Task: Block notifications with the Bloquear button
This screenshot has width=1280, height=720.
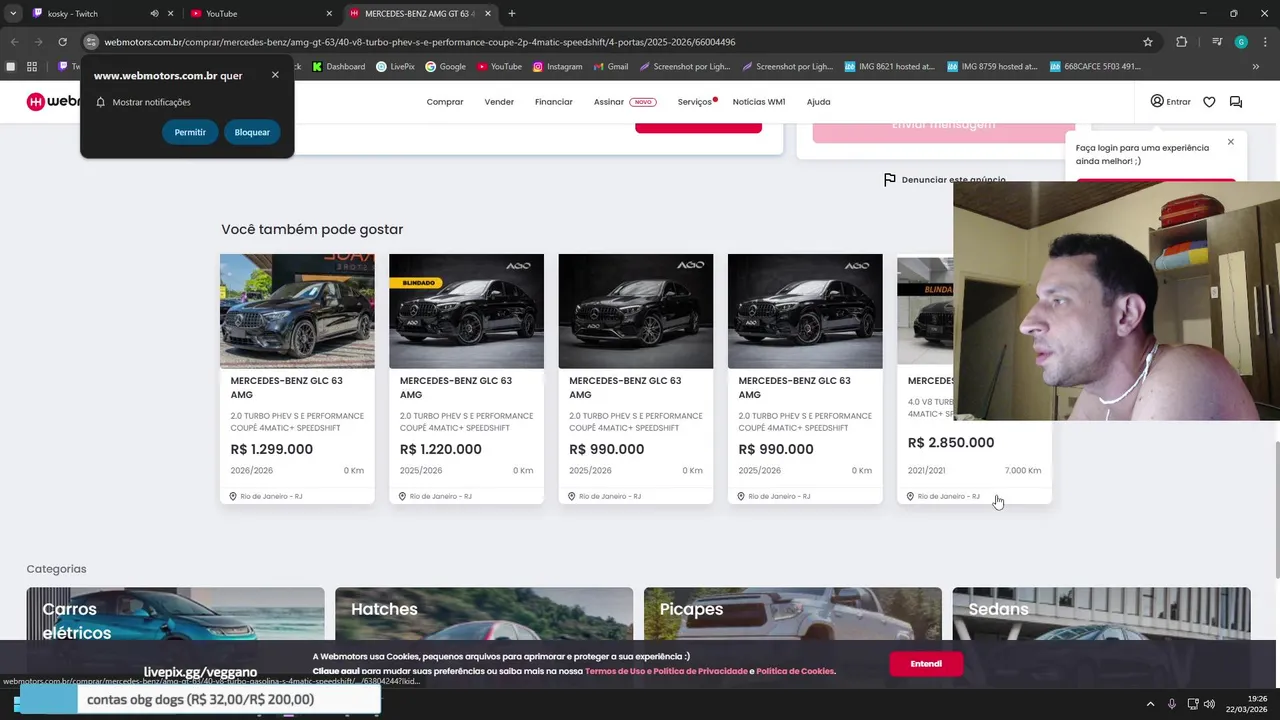Action: pos(252,132)
